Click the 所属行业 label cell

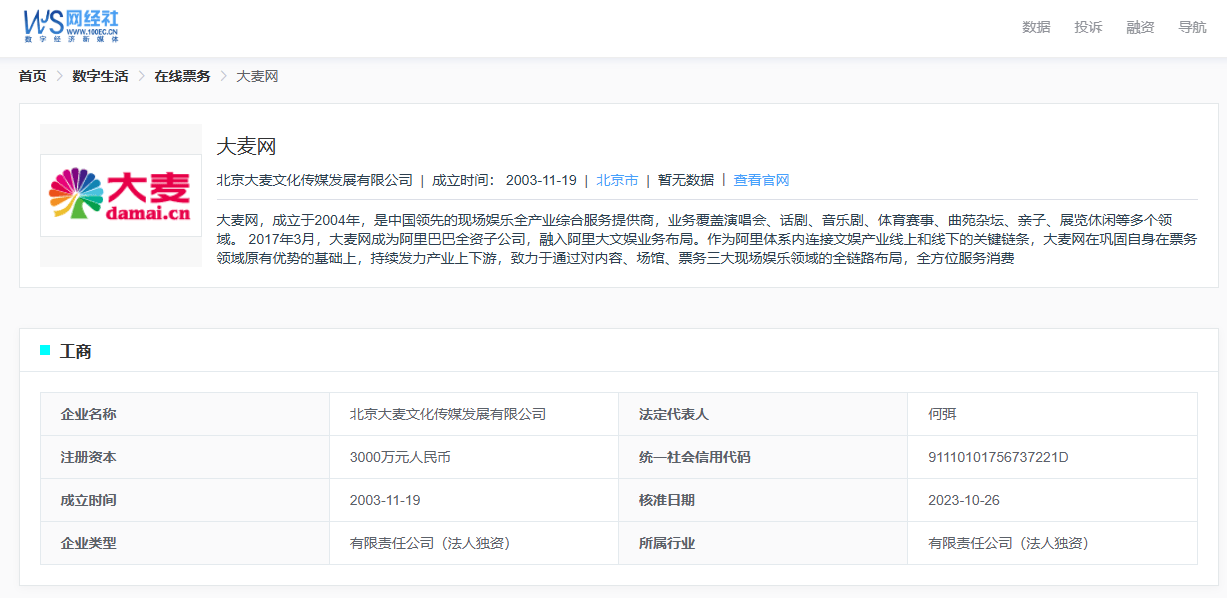pos(763,543)
